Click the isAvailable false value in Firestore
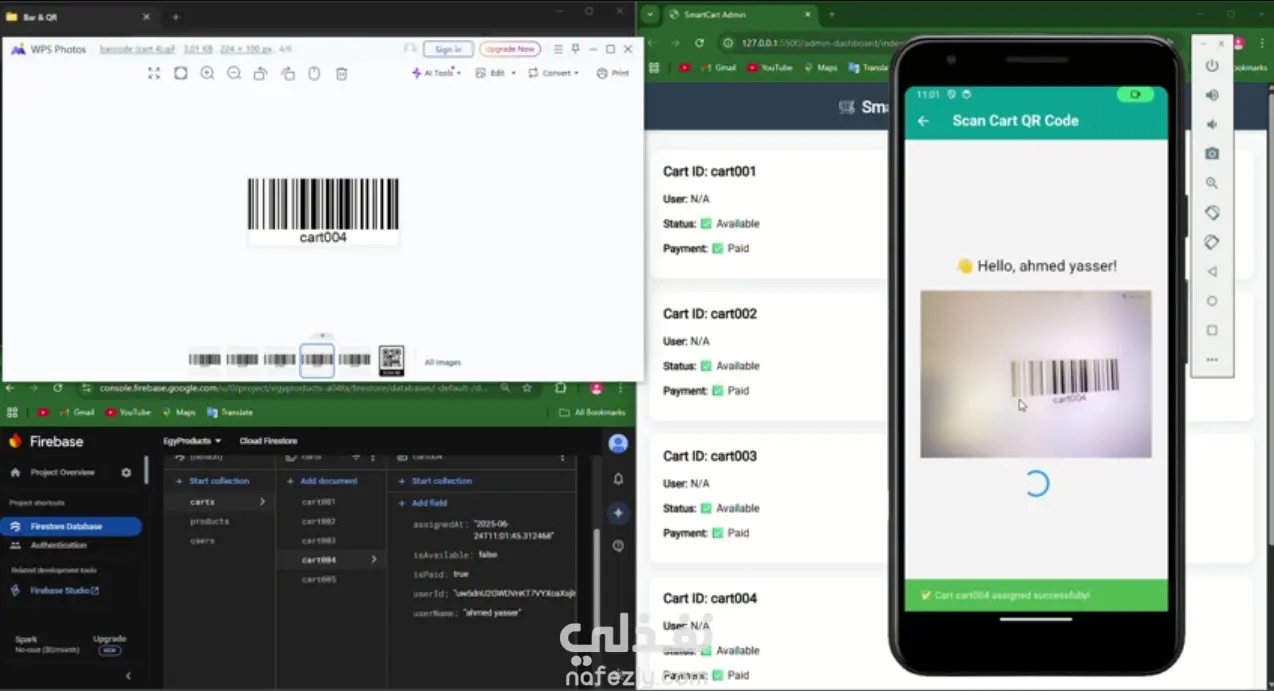Image resolution: width=1274 pixels, height=691 pixels. [487, 554]
